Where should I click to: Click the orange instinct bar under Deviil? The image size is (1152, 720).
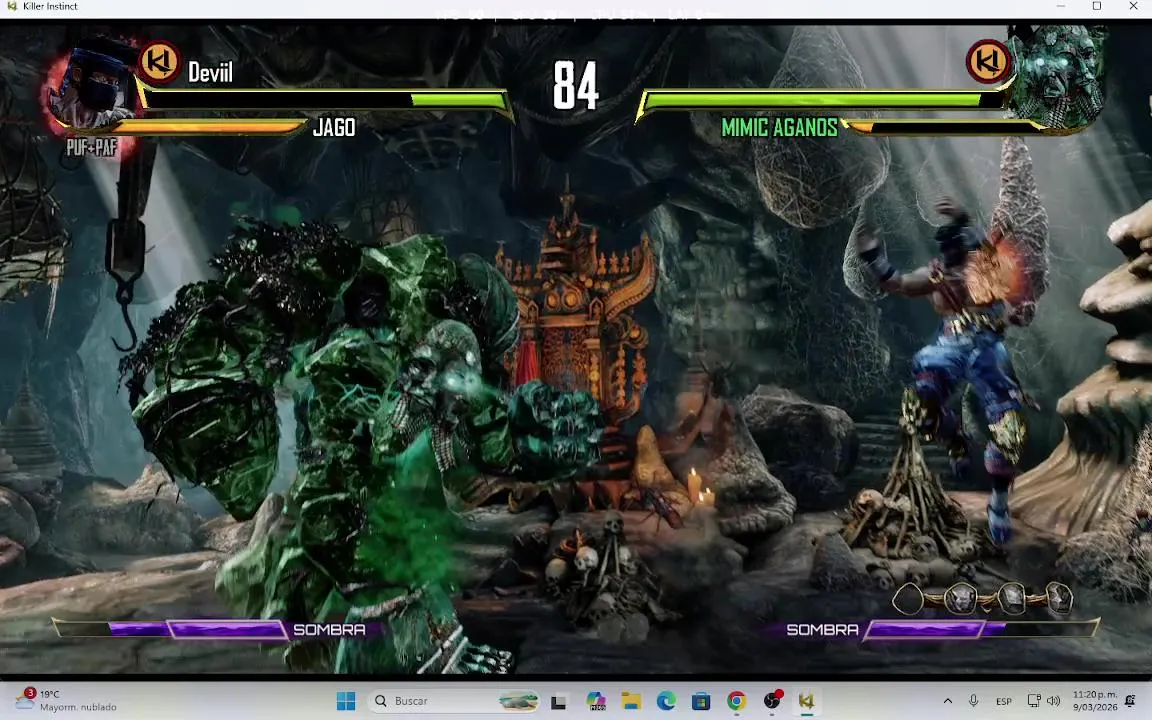(209, 127)
